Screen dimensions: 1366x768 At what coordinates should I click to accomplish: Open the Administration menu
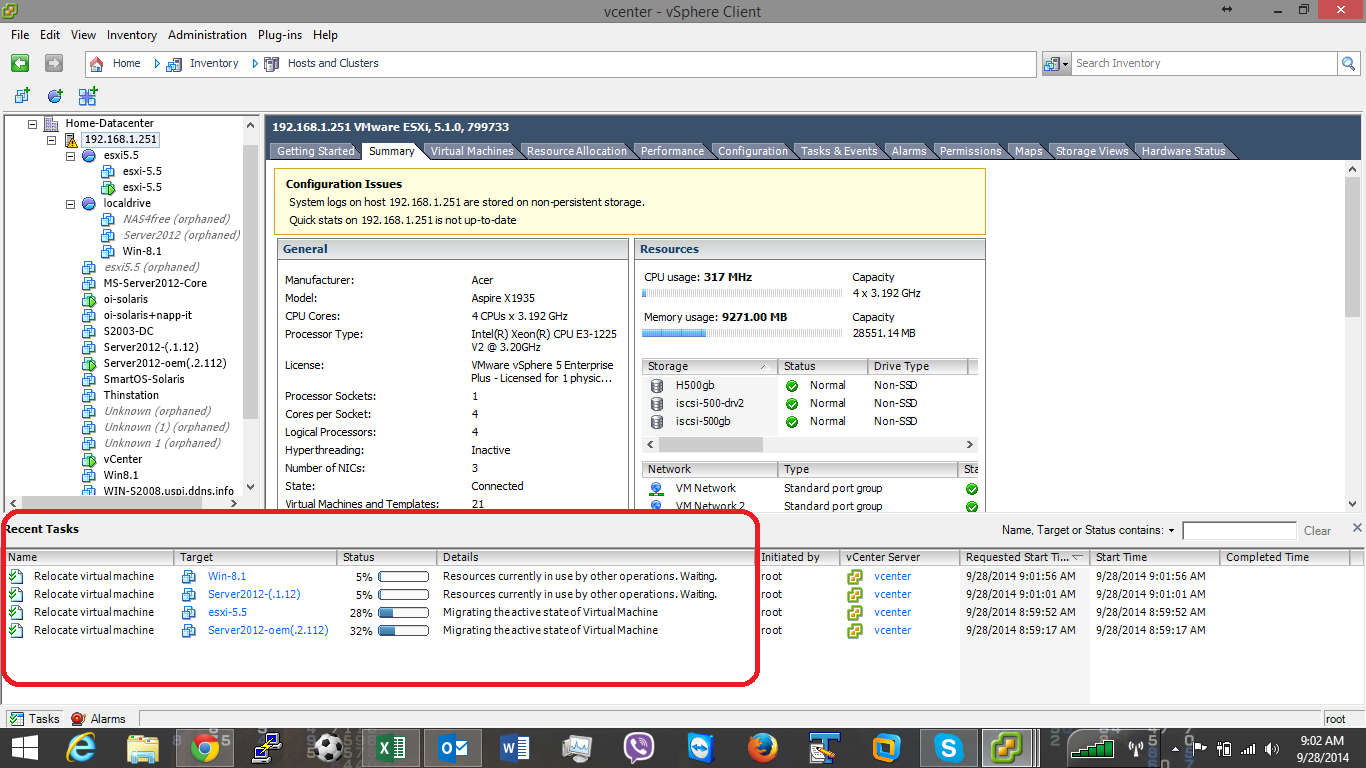[207, 35]
